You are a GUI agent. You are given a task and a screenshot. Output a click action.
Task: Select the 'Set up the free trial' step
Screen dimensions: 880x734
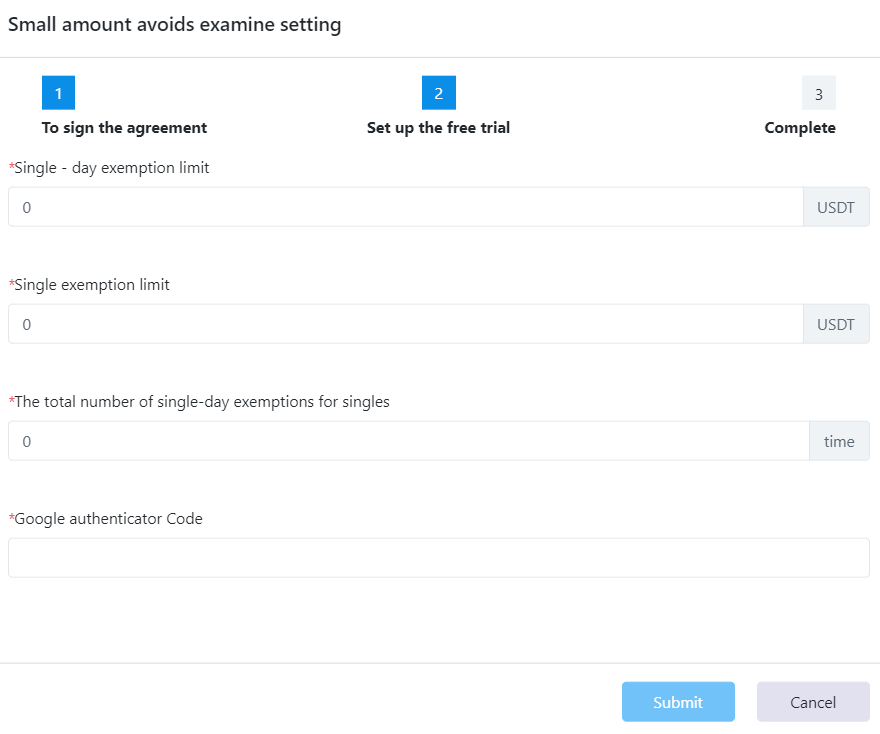(438, 128)
